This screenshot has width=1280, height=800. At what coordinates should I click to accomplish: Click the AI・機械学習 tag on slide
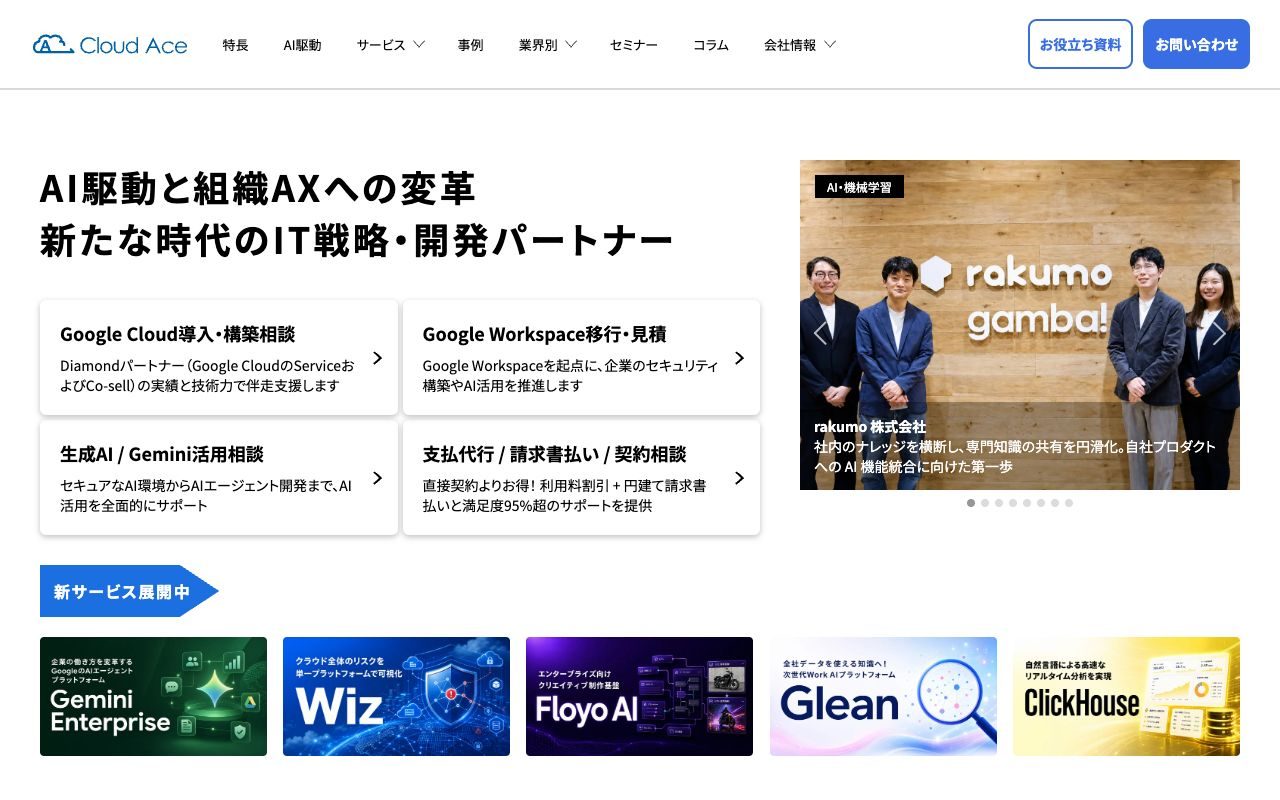coord(859,187)
